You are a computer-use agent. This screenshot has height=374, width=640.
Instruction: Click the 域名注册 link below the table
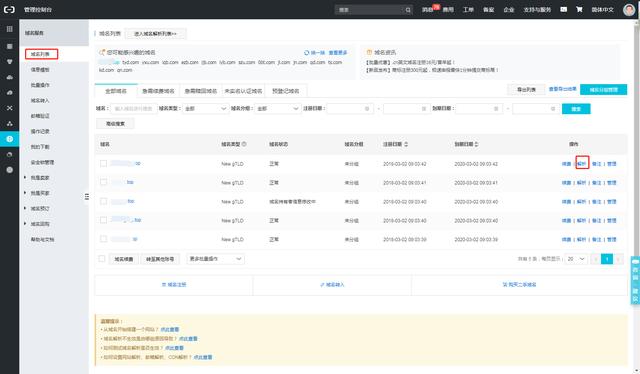(x=174, y=285)
